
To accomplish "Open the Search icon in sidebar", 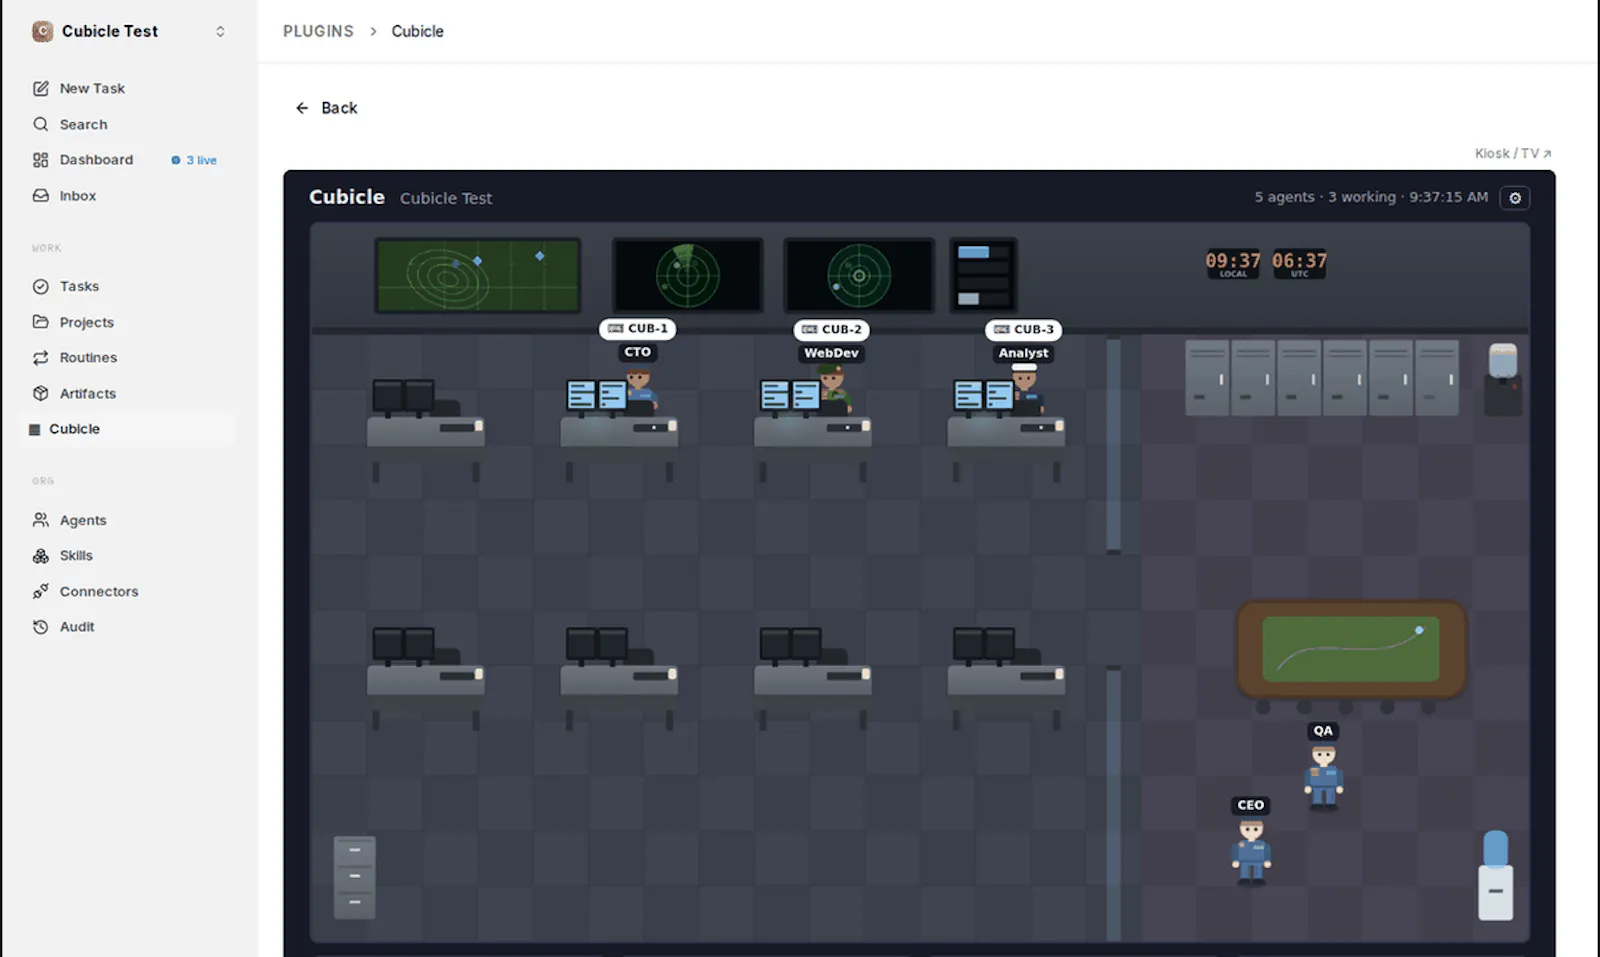I will point(41,124).
